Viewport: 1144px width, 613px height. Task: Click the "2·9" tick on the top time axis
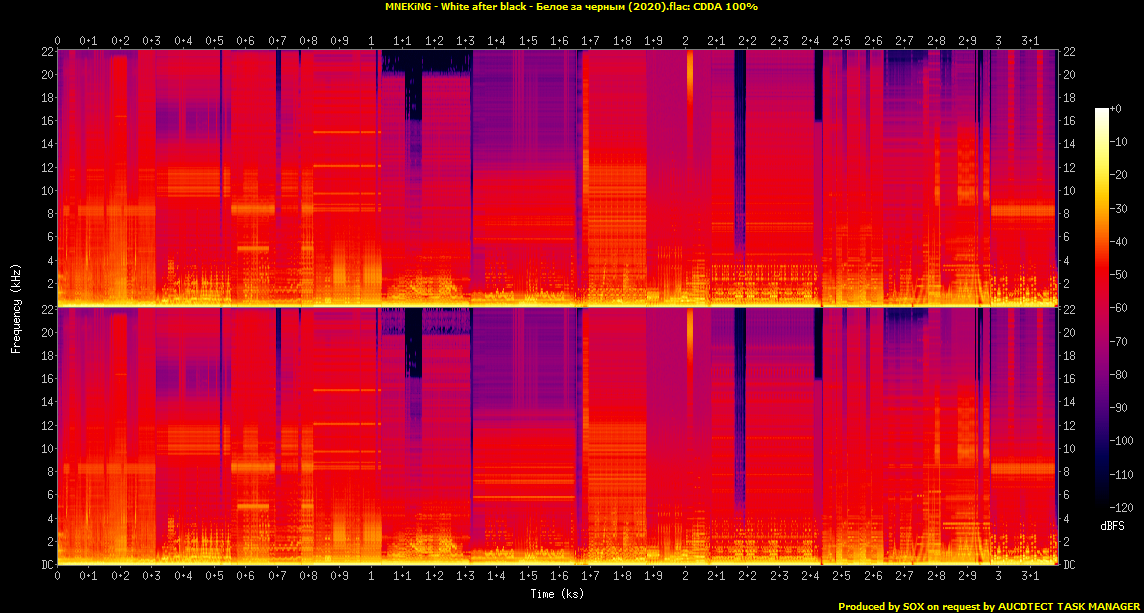[x=967, y=39]
